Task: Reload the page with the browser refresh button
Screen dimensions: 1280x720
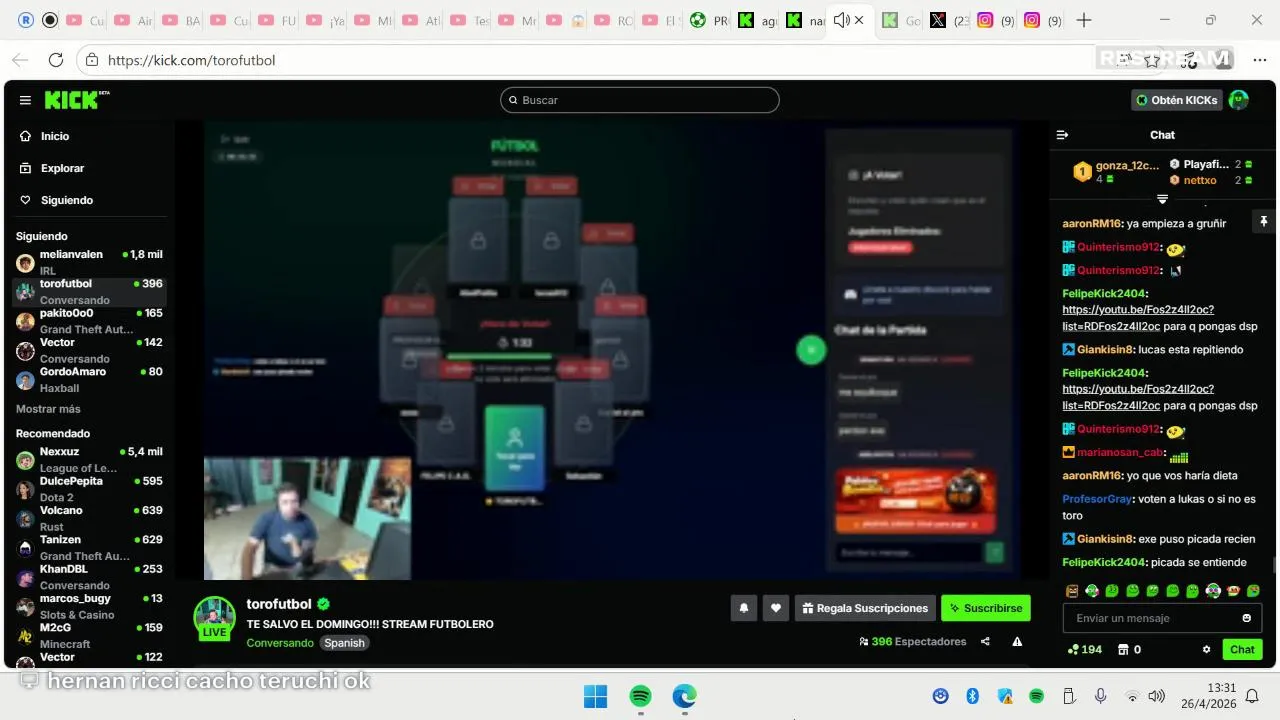Action: click(56, 60)
